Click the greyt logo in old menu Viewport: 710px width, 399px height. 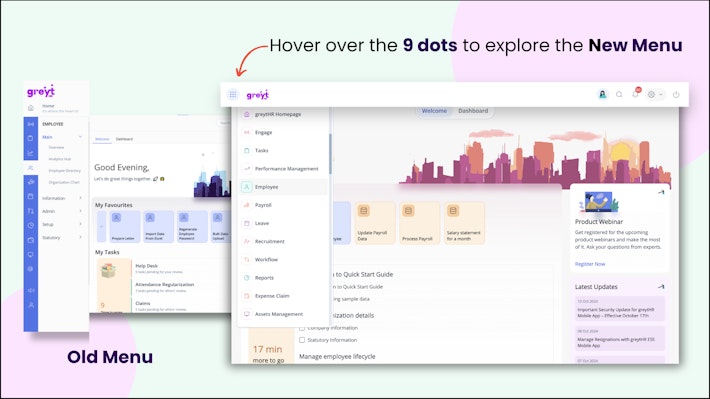(41, 91)
